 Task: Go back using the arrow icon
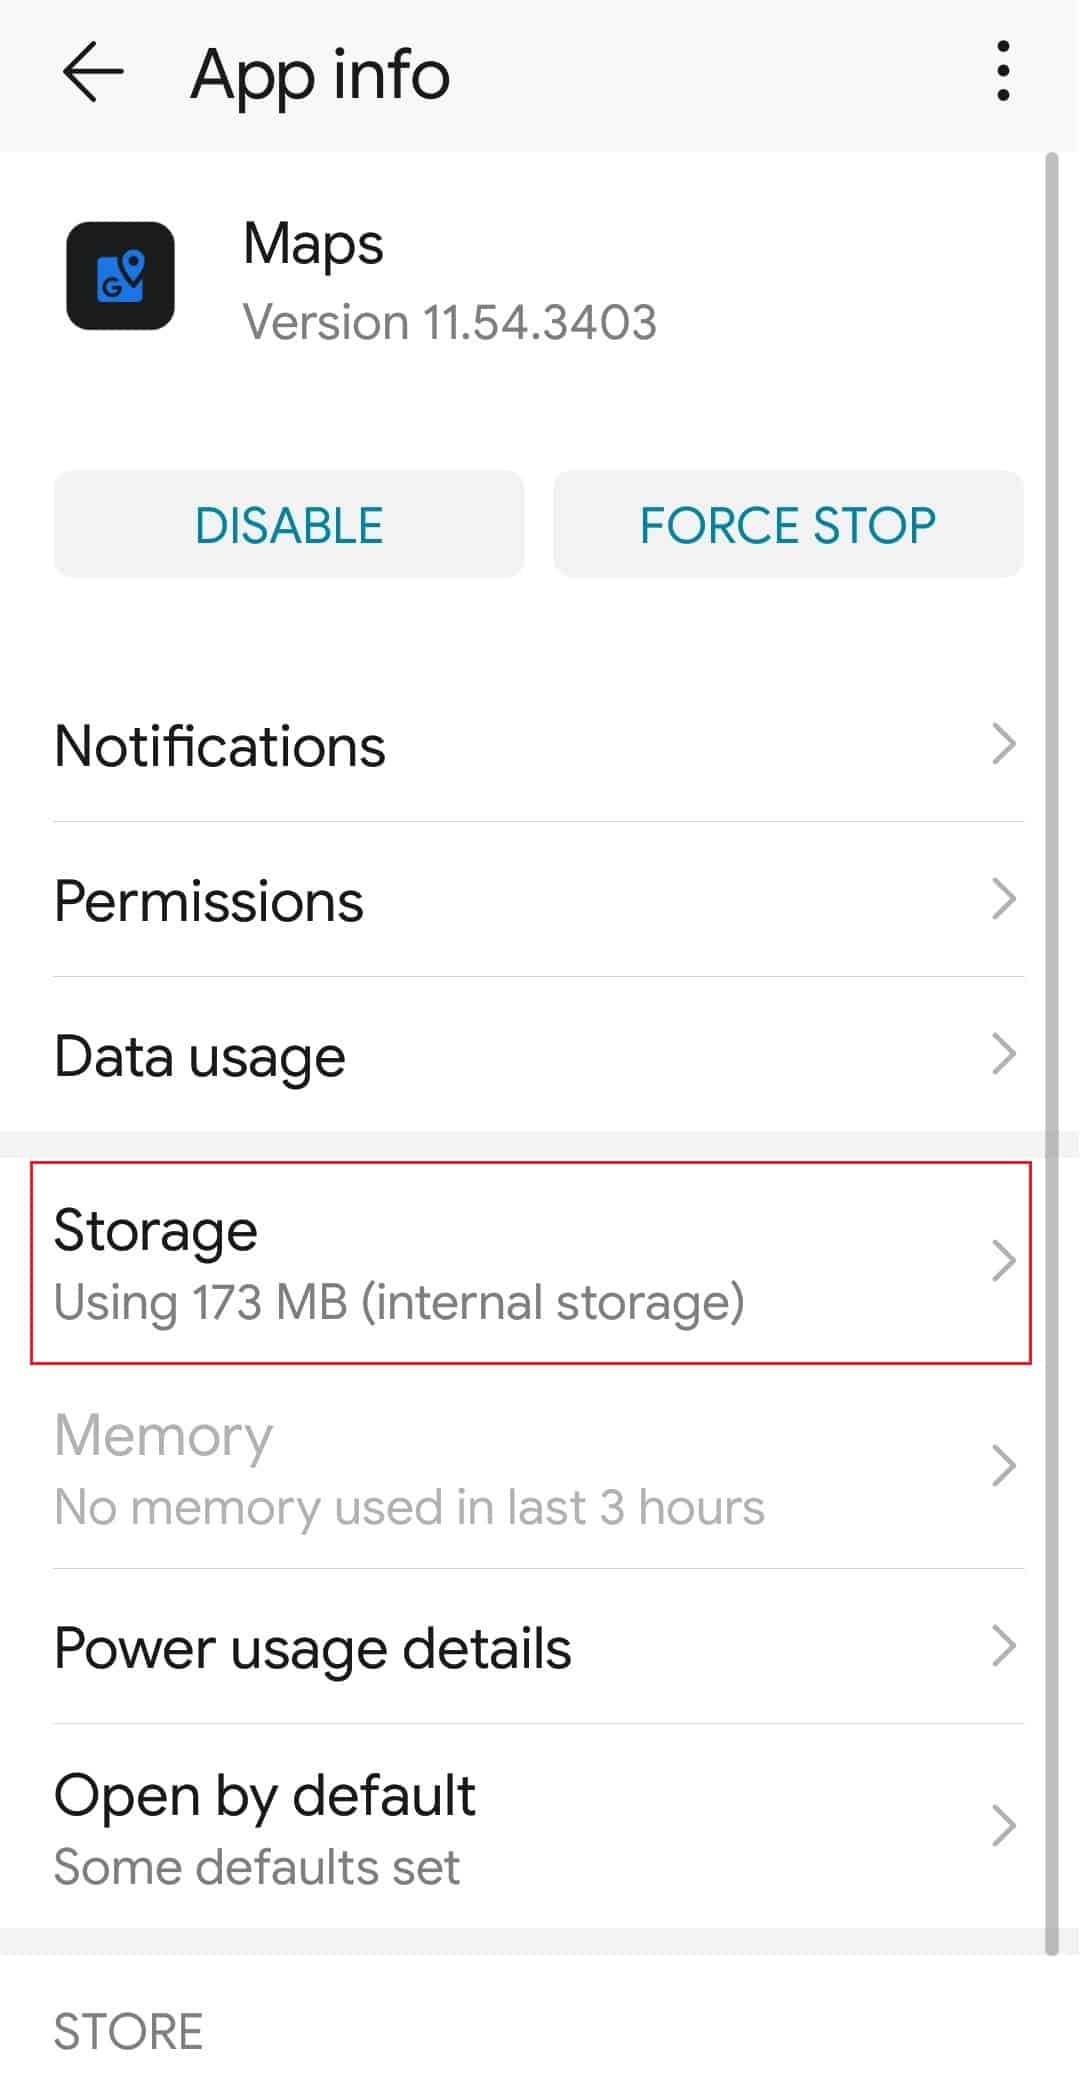tap(93, 72)
